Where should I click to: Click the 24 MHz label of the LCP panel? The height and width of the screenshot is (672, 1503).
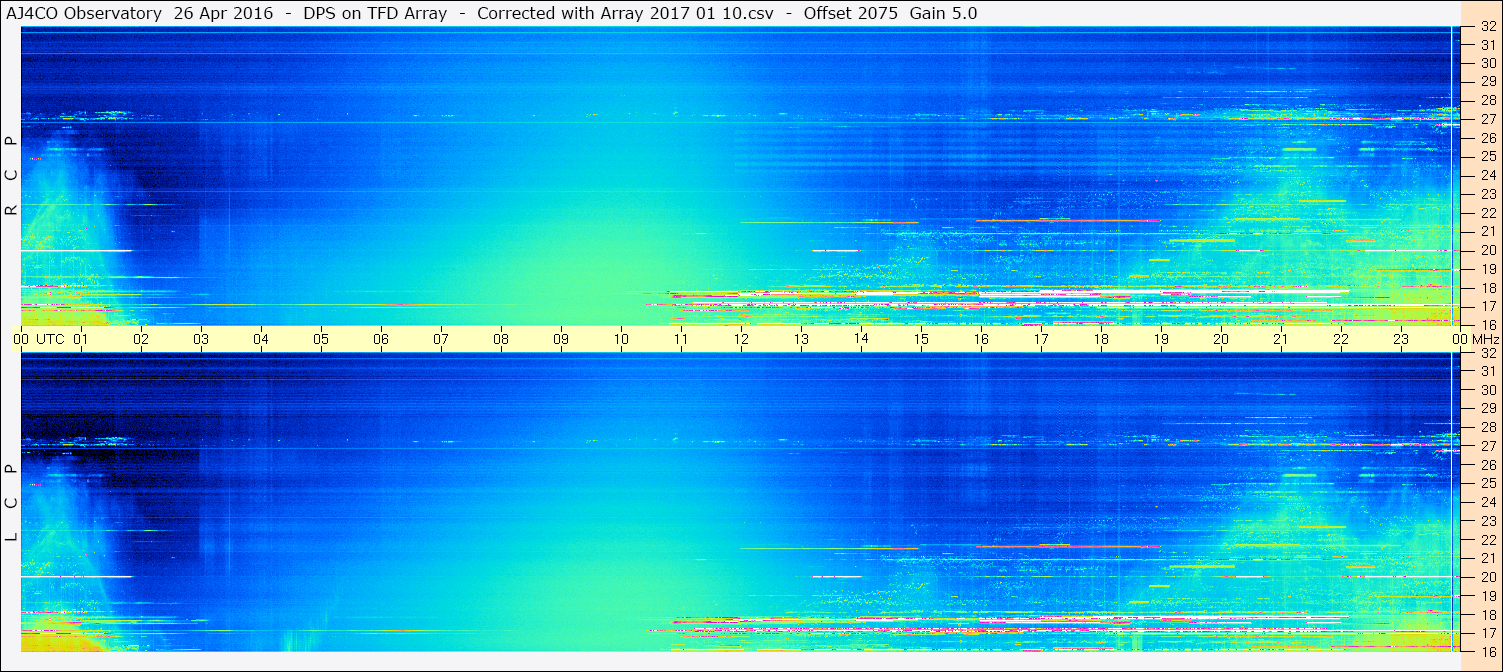point(1487,502)
